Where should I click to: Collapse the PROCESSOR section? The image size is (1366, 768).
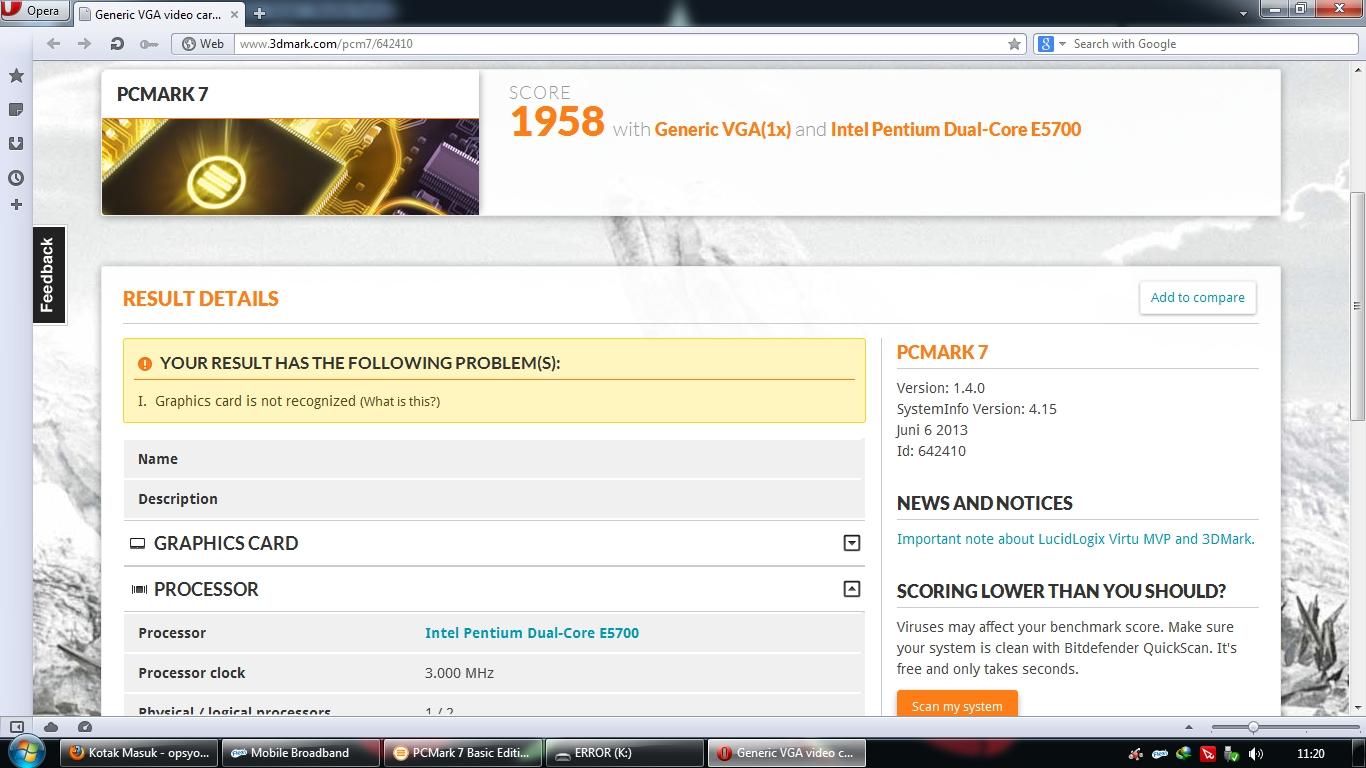point(851,589)
